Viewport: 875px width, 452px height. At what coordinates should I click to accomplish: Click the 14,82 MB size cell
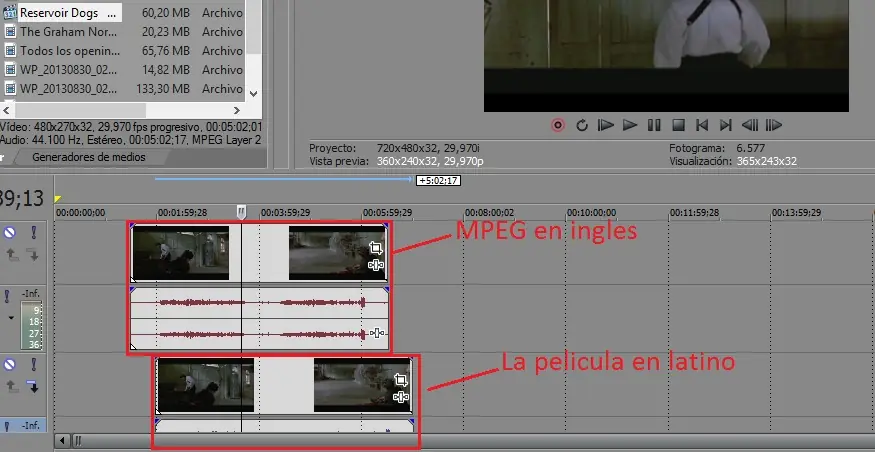click(x=166, y=70)
